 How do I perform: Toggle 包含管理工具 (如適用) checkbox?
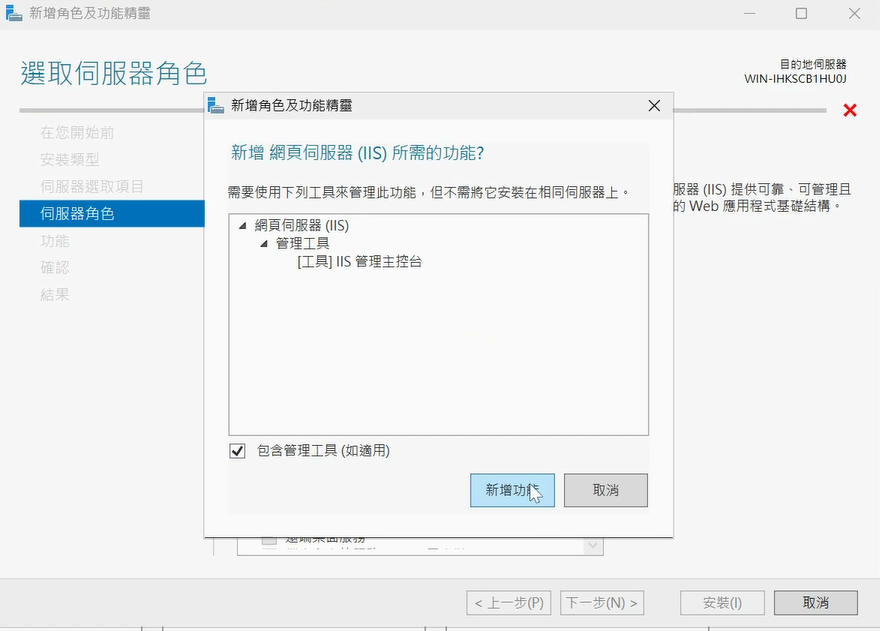pyautogui.click(x=237, y=451)
